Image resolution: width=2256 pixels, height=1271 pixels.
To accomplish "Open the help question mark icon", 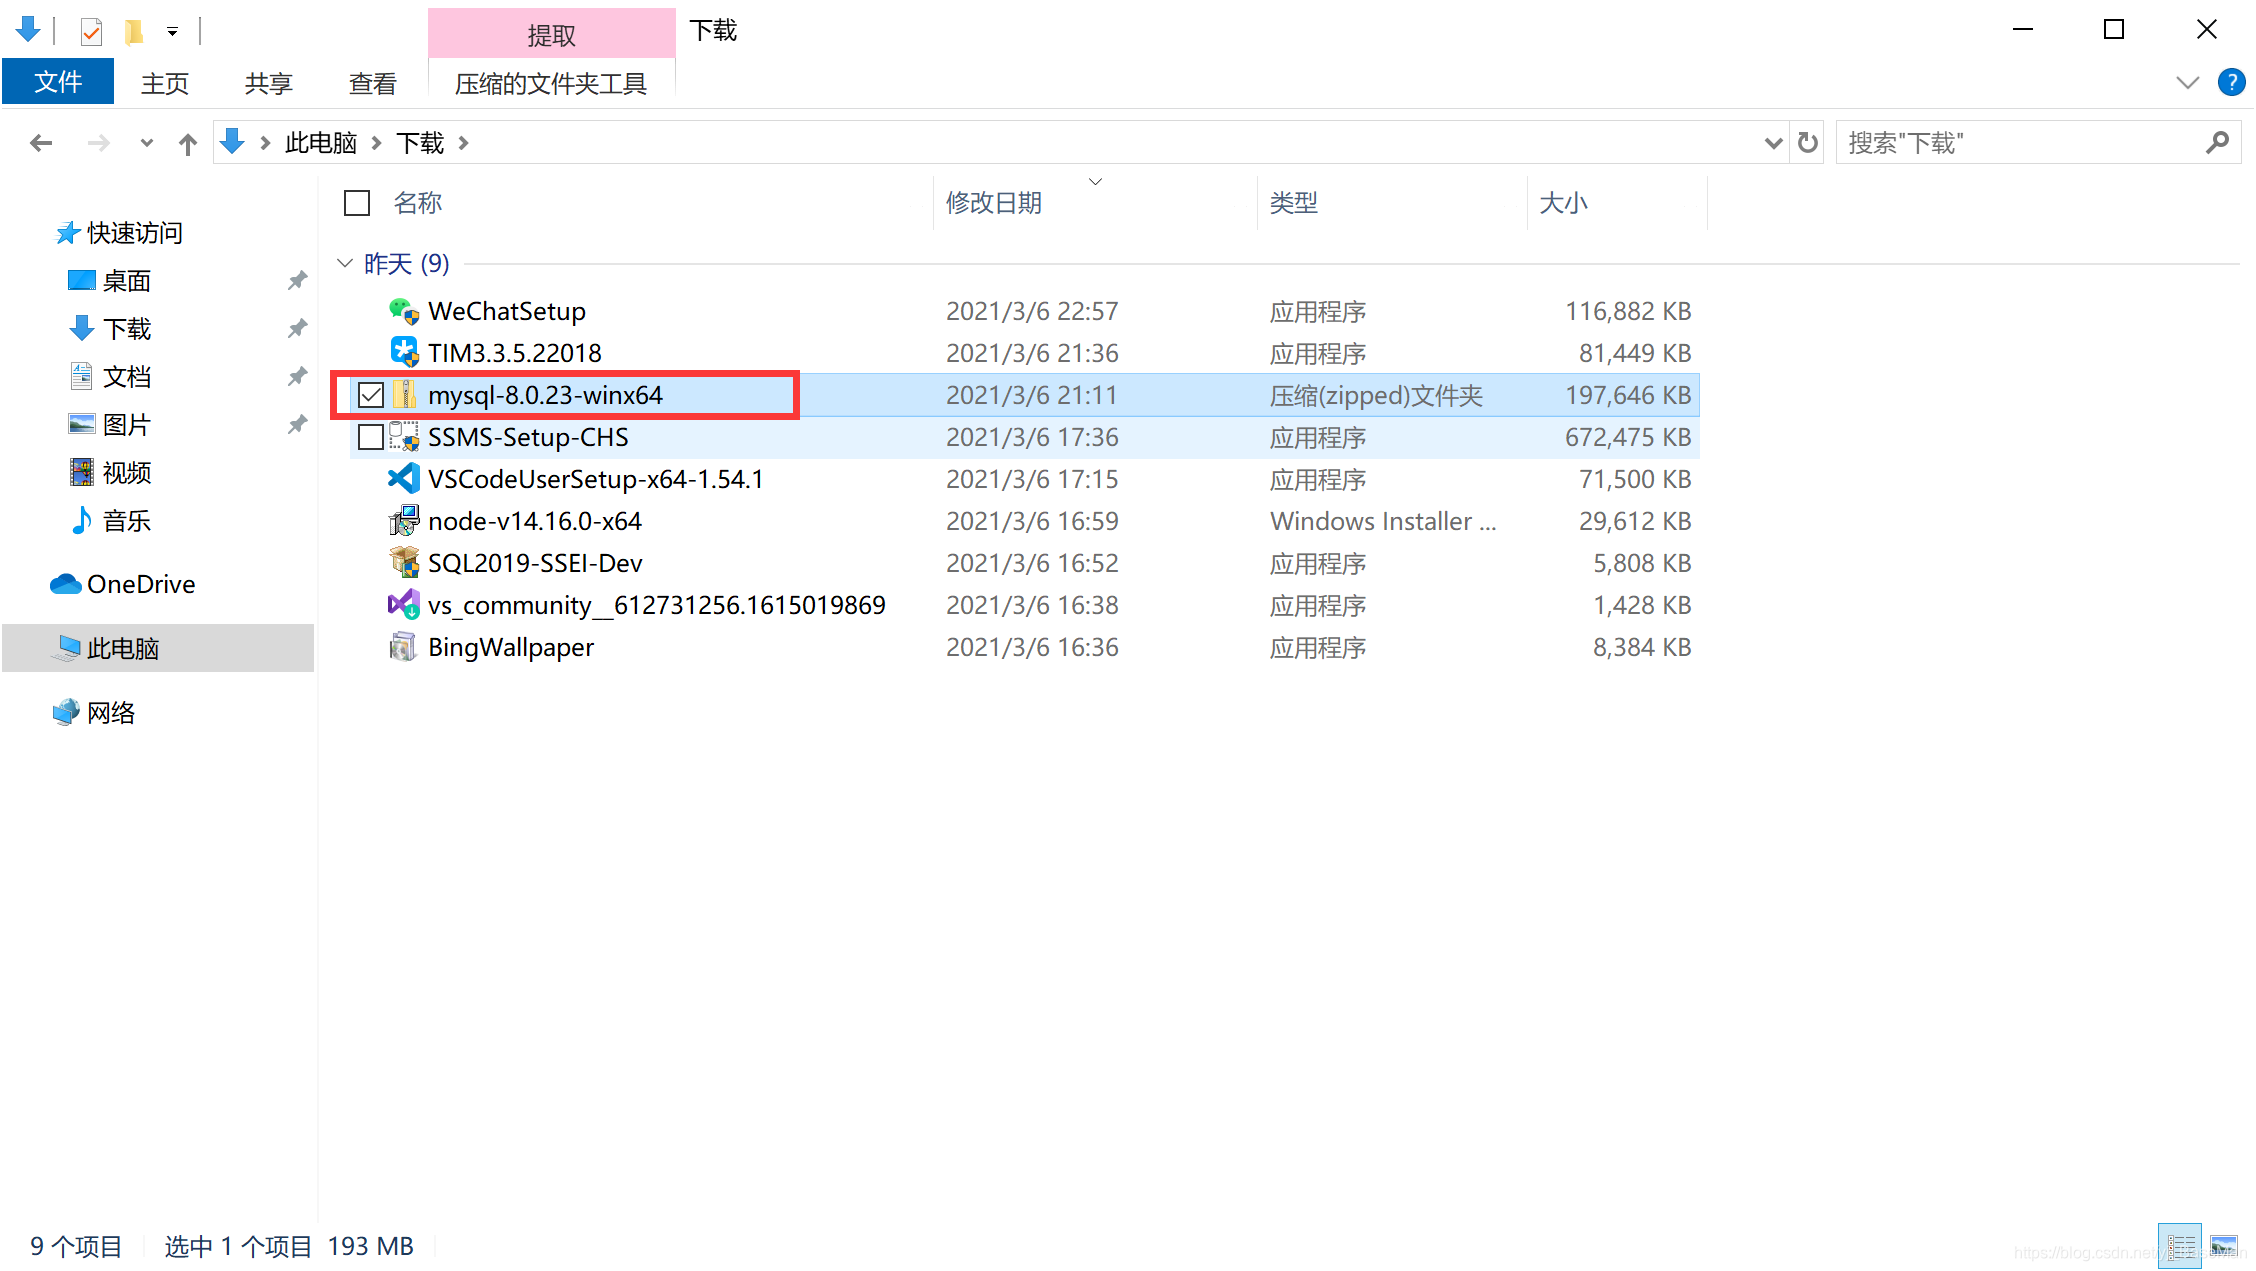I will pos(2231,82).
